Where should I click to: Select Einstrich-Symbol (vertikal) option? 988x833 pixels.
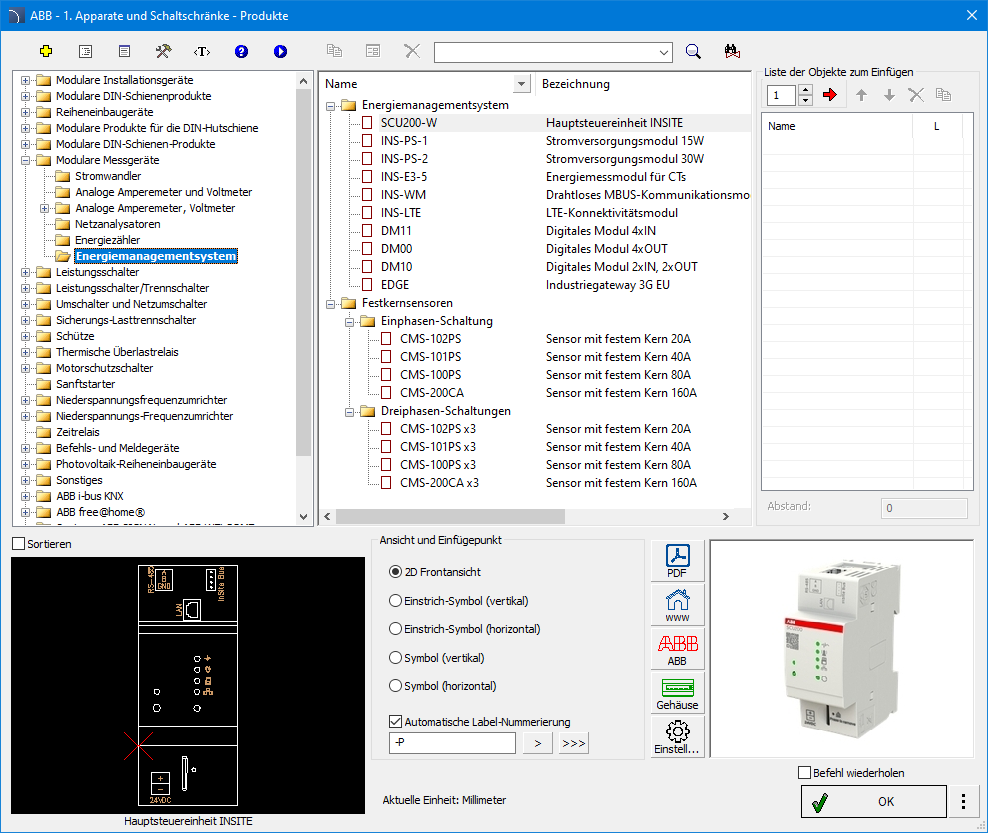395,601
